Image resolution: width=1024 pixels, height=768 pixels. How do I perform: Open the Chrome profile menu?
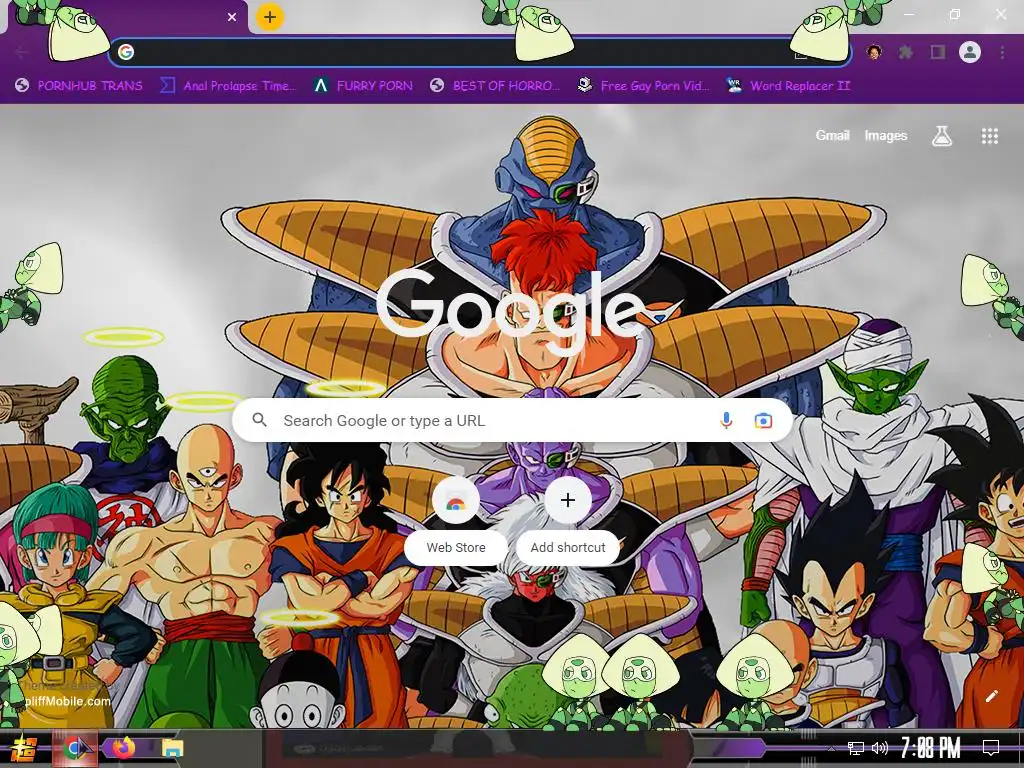970,52
